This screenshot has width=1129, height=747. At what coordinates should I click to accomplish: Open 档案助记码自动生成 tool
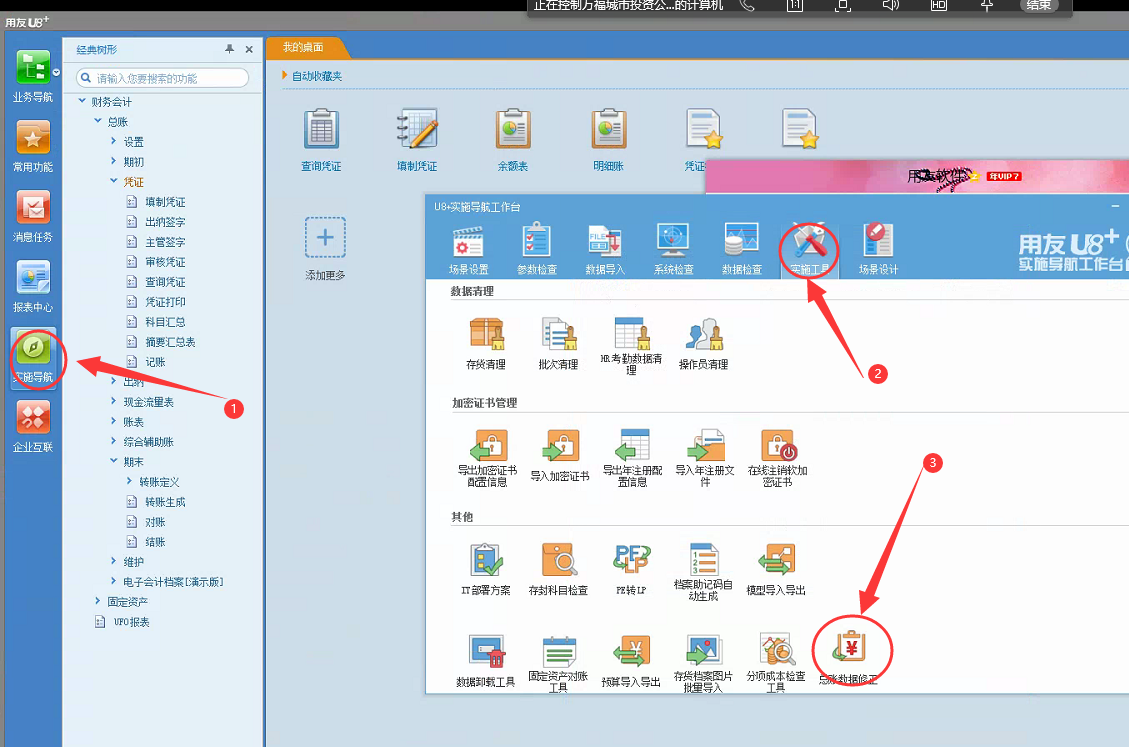click(703, 572)
